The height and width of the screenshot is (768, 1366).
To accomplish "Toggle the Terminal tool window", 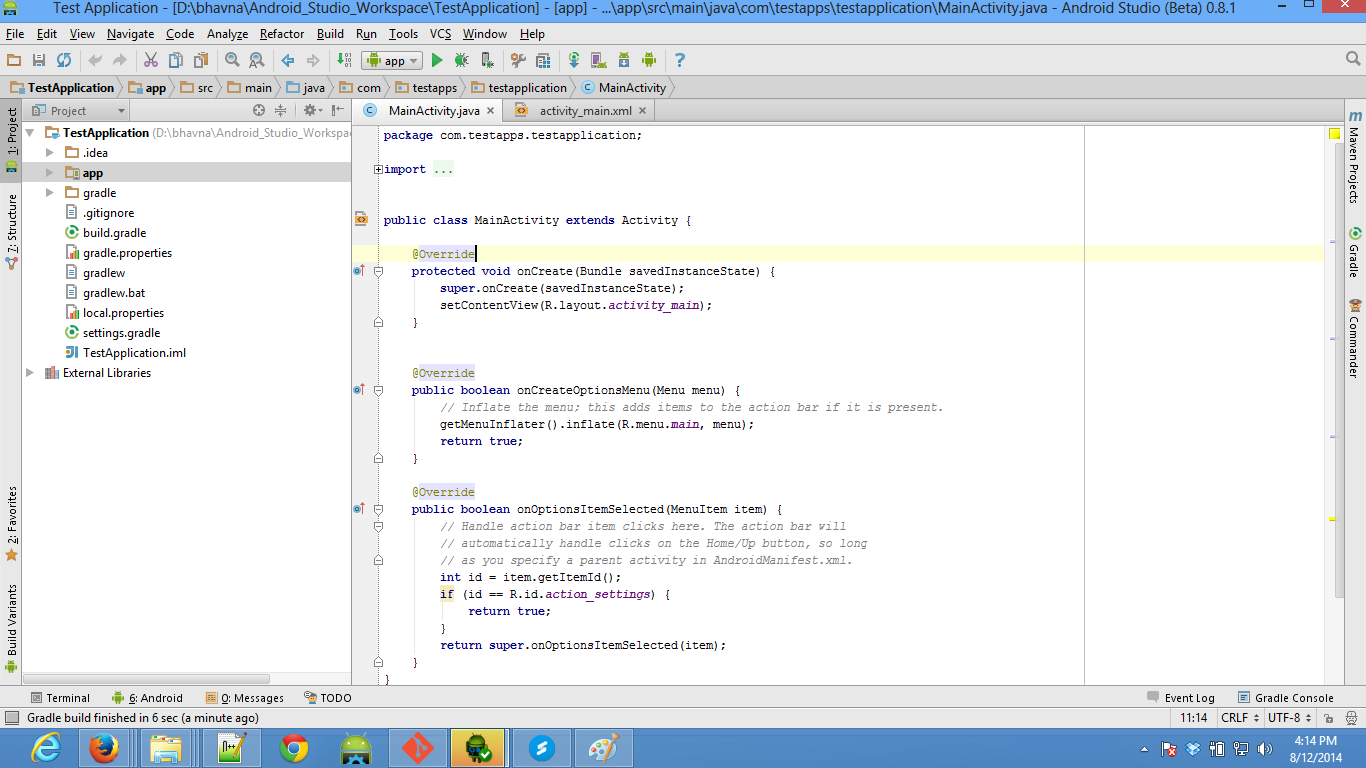I will [60, 698].
